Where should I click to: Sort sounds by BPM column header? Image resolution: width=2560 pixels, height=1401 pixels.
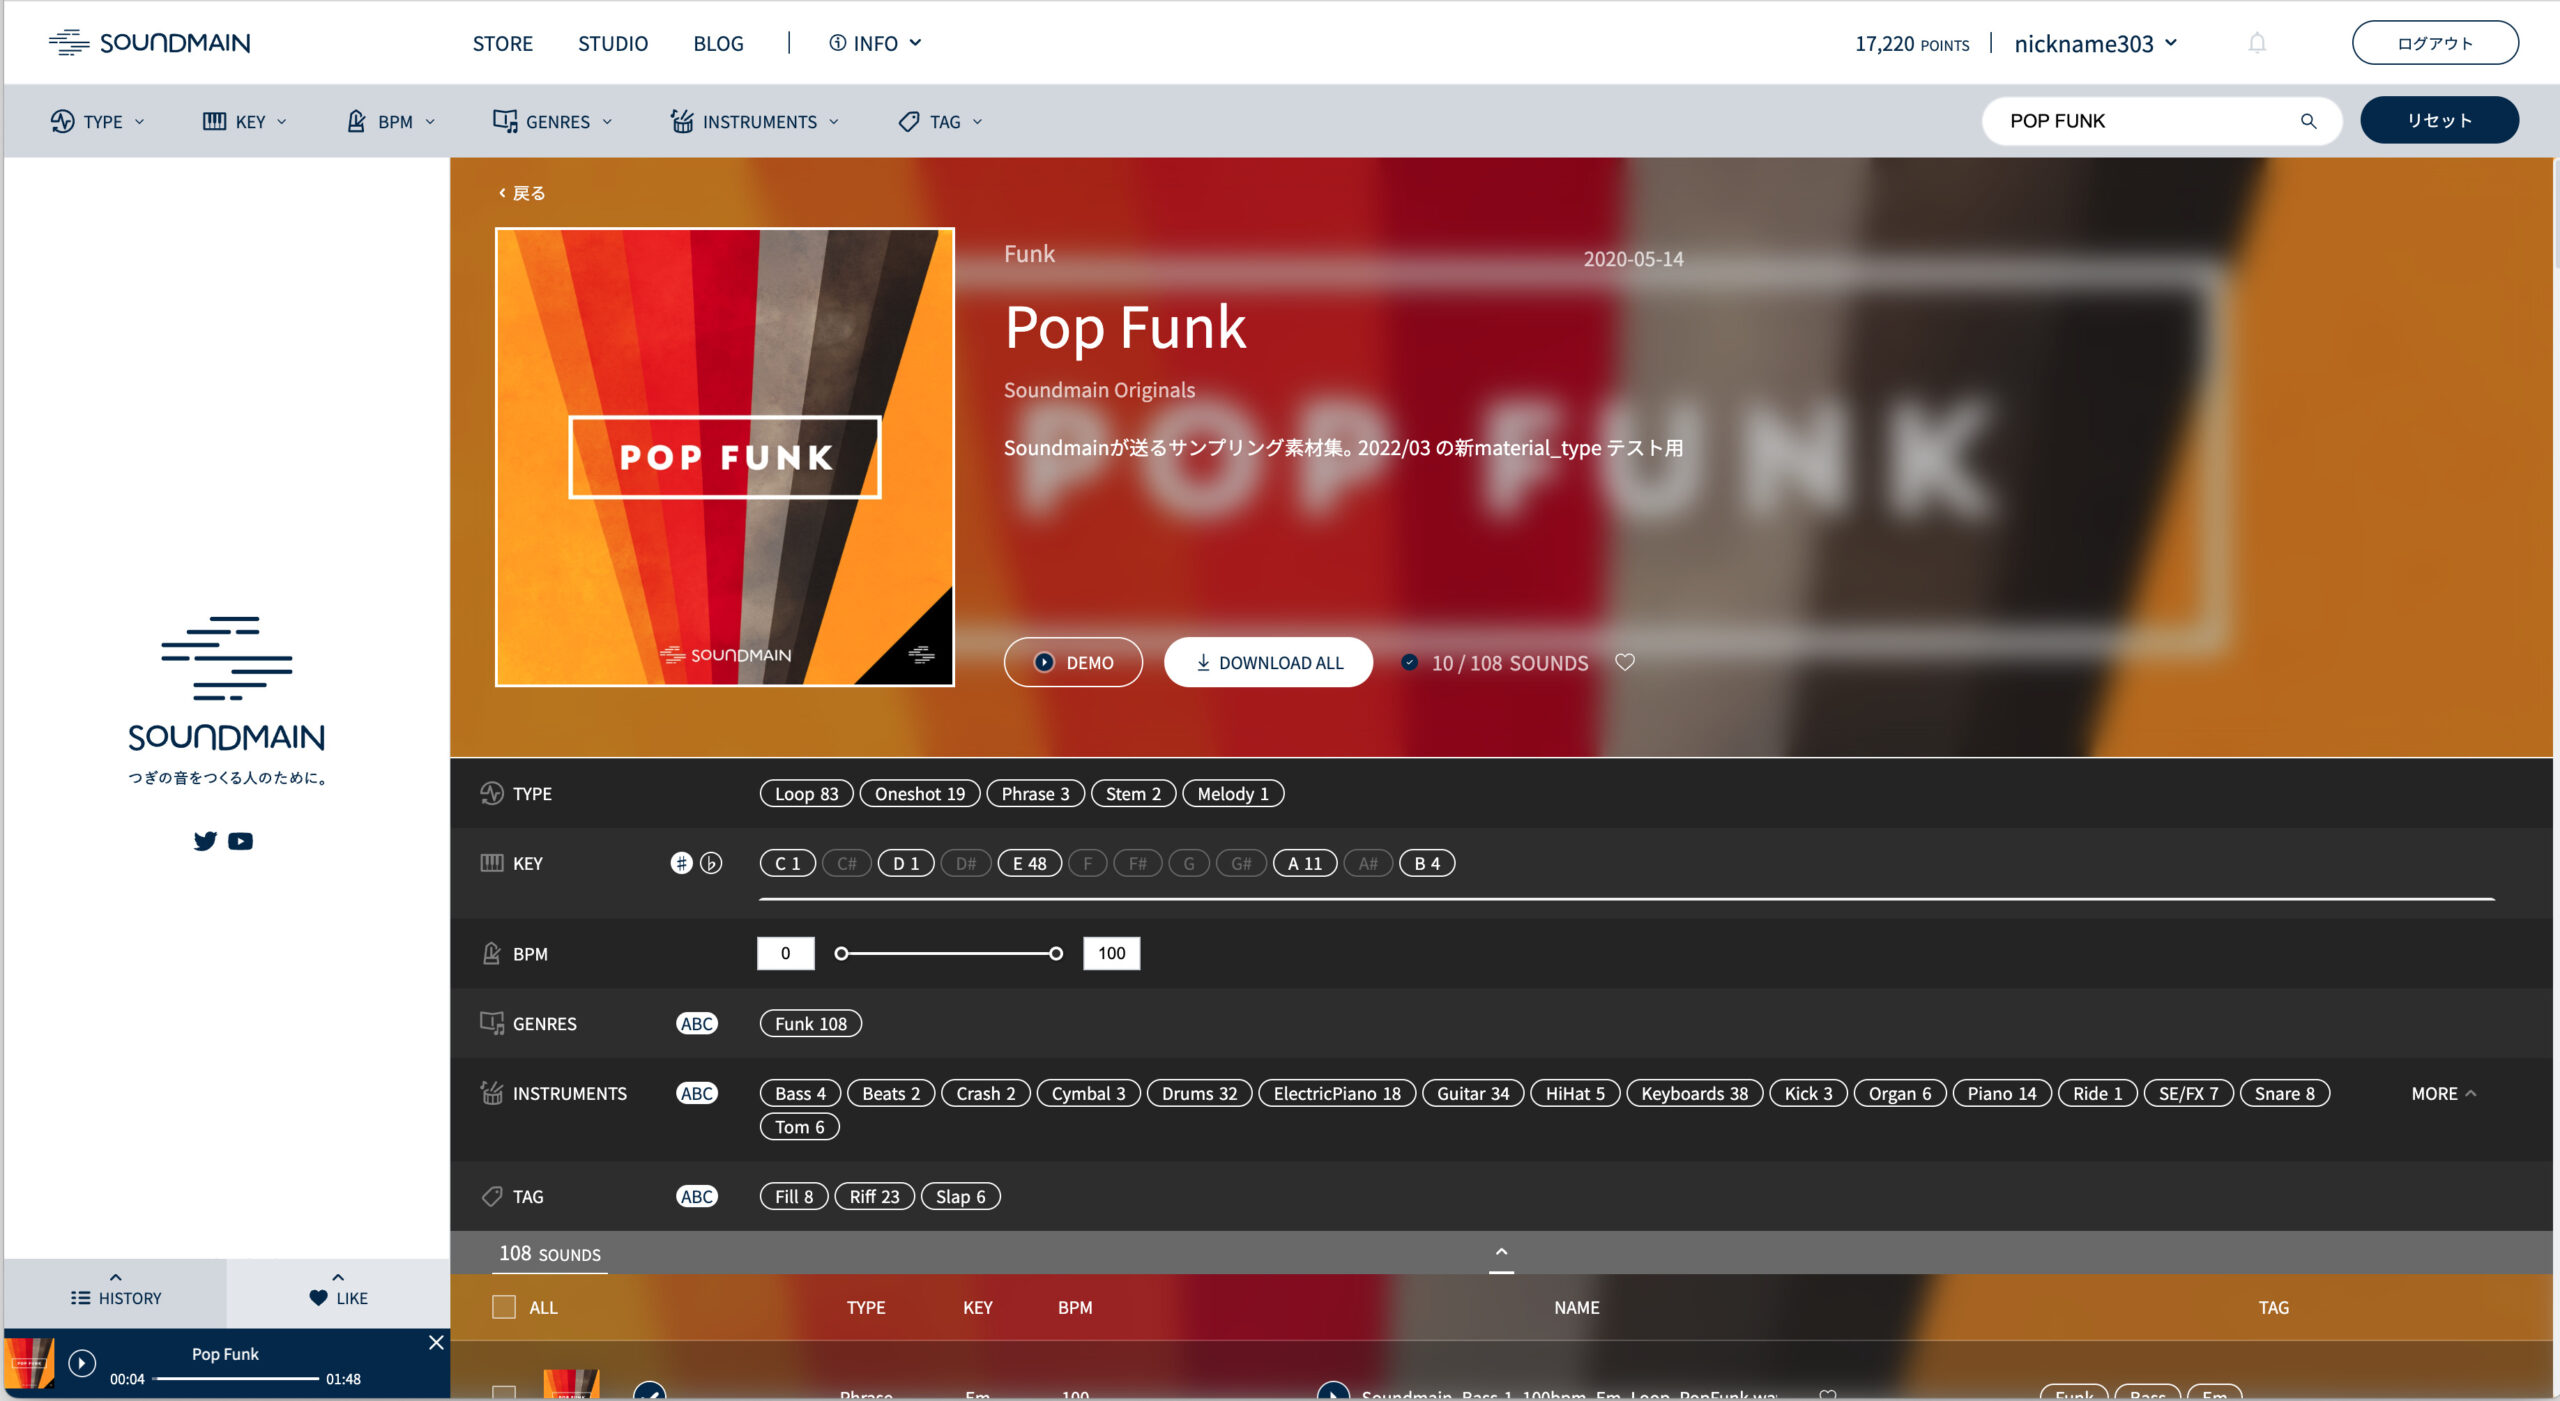[x=1075, y=1307]
